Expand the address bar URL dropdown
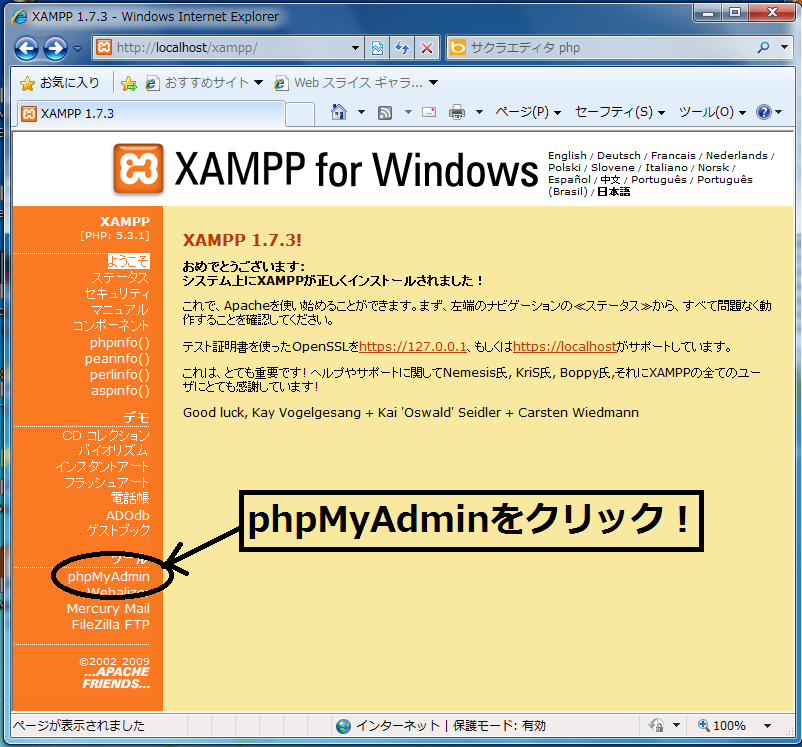The height and width of the screenshot is (747, 802). [356, 48]
